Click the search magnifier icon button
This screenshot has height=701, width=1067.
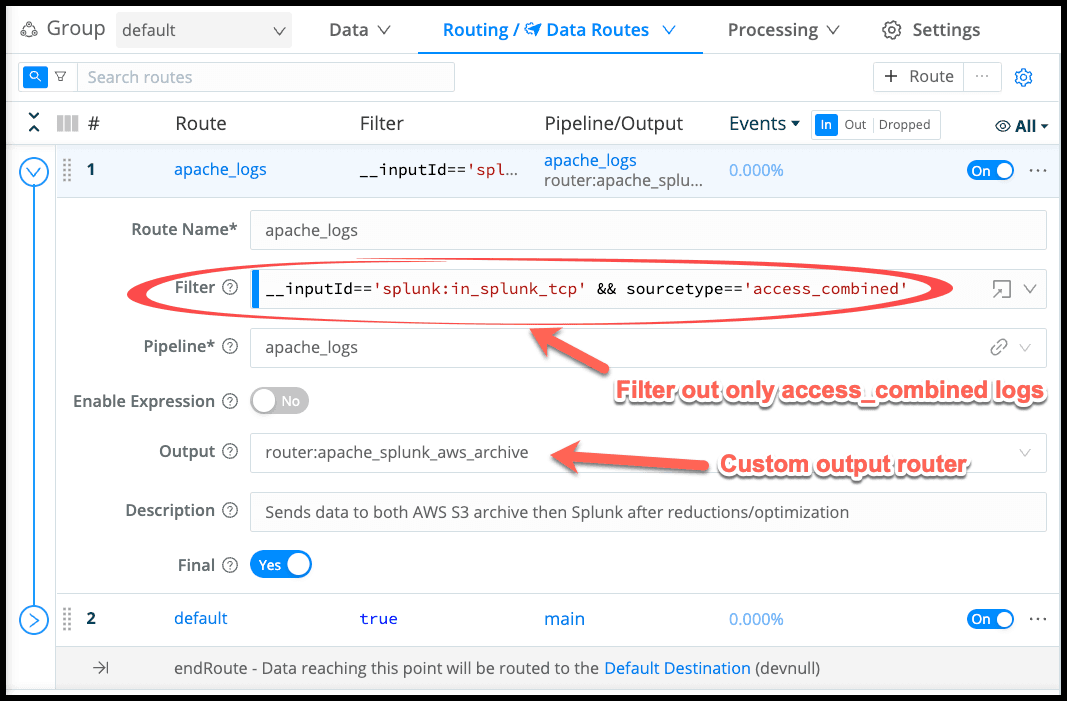[x=35, y=77]
